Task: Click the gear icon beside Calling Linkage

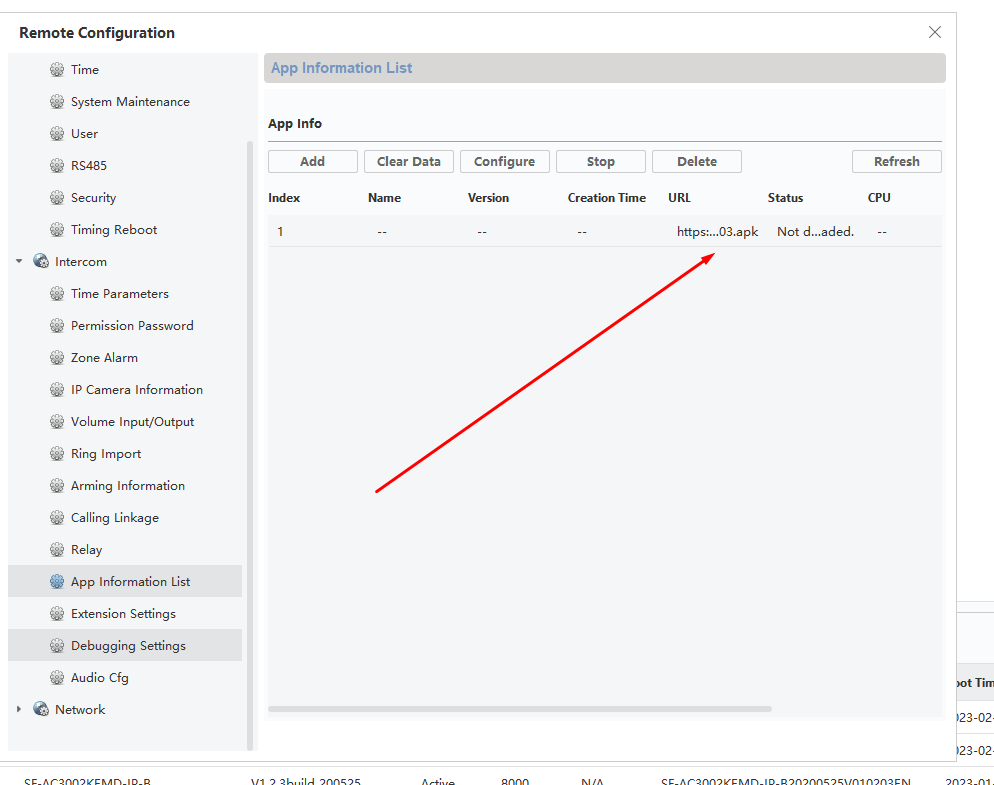Action: point(57,517)
